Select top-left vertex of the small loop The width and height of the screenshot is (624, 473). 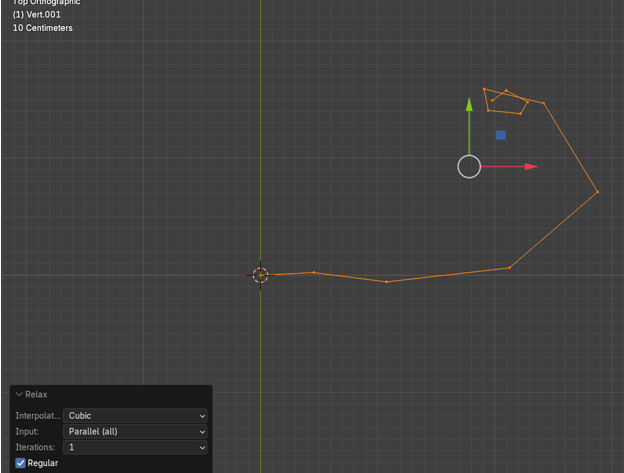485,89
